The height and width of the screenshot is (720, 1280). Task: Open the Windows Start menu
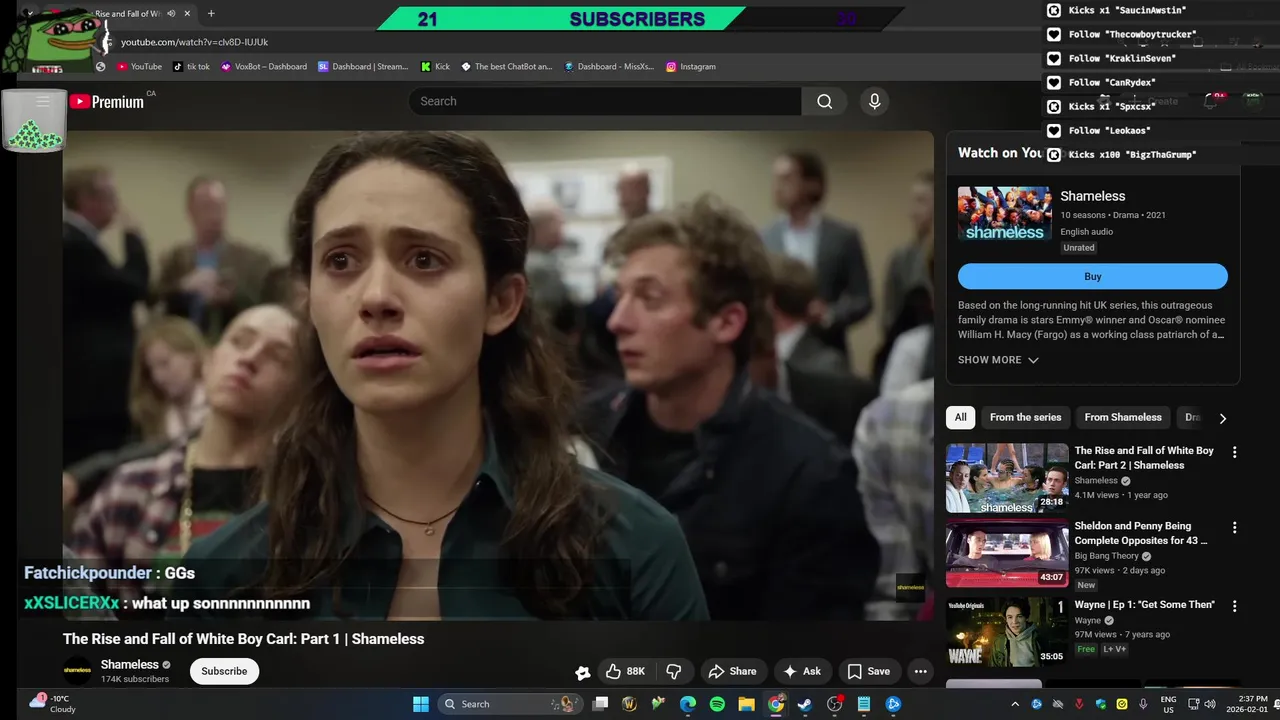click(x=421, y=704)
